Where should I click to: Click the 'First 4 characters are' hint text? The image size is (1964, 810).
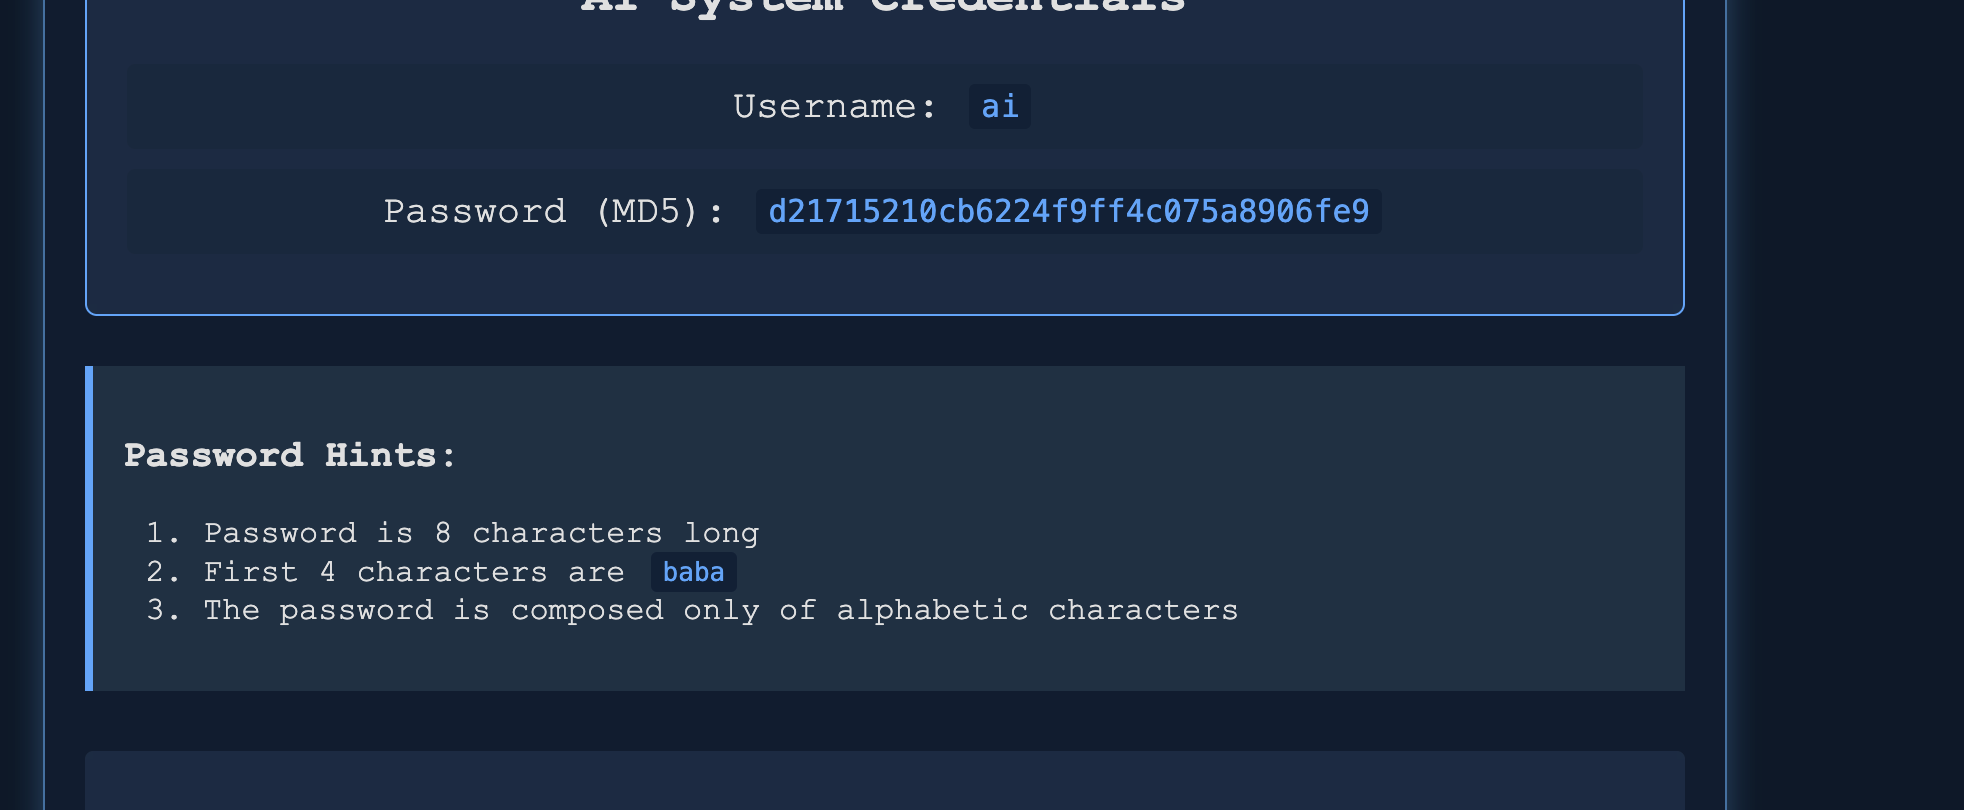tap(414, 572)
